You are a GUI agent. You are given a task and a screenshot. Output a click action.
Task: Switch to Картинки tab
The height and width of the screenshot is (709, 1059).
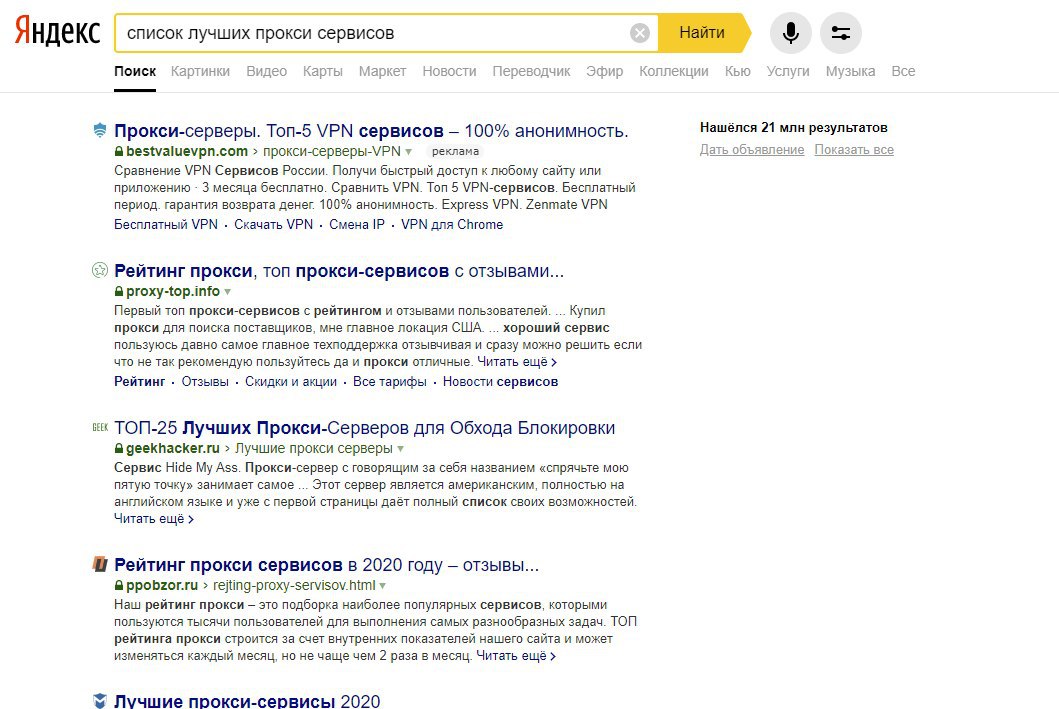point(200,71)
